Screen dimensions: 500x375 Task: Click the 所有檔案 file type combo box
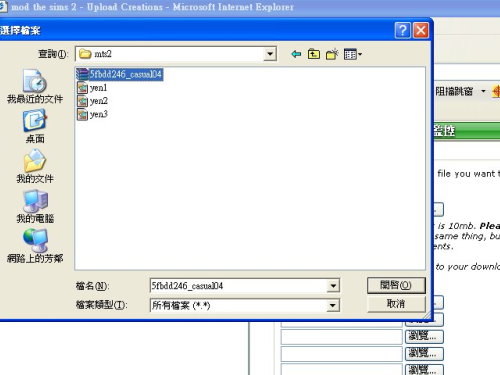[x=245, y=305]
